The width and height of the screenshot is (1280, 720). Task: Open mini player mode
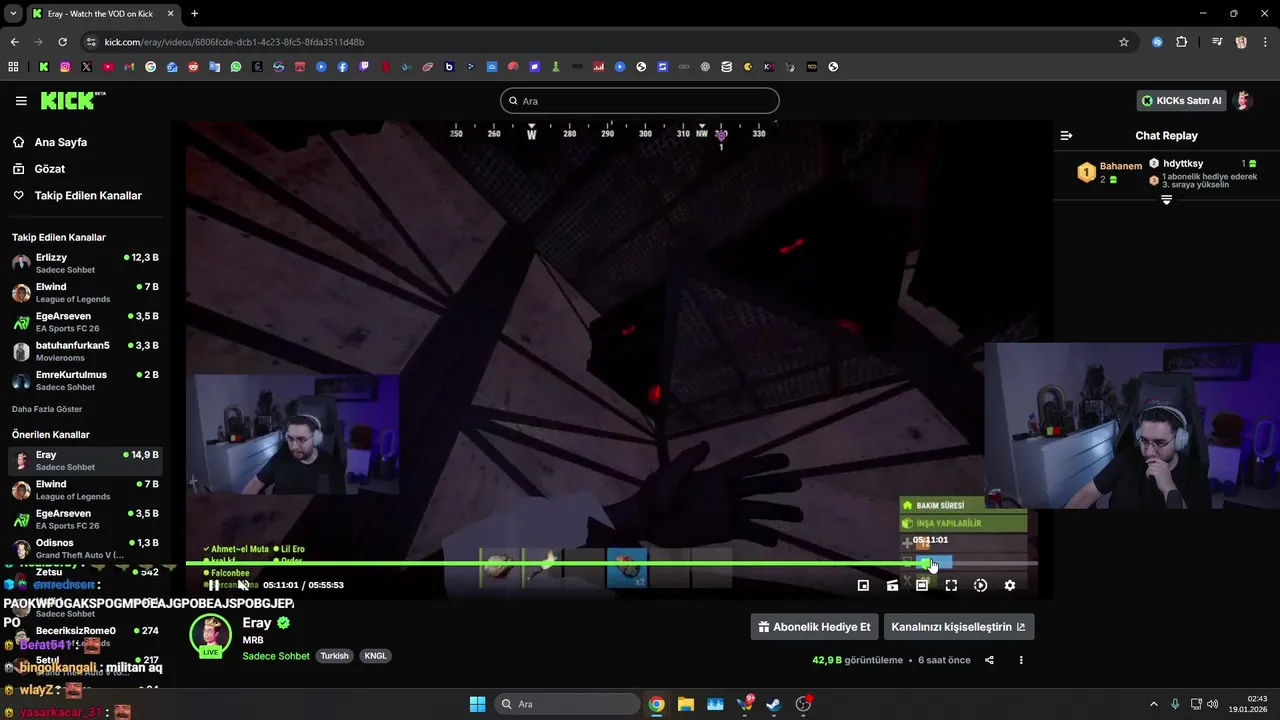coord(863,585)
